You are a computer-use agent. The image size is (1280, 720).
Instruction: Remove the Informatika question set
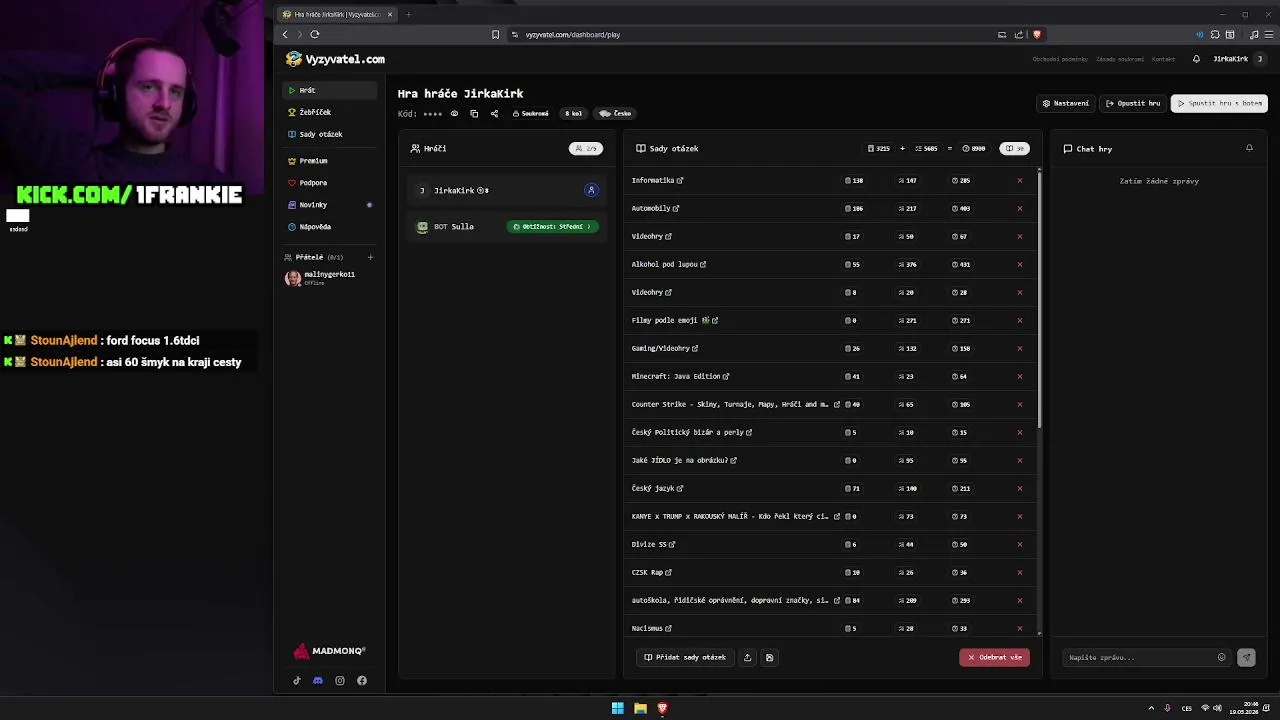point(1020,181)
